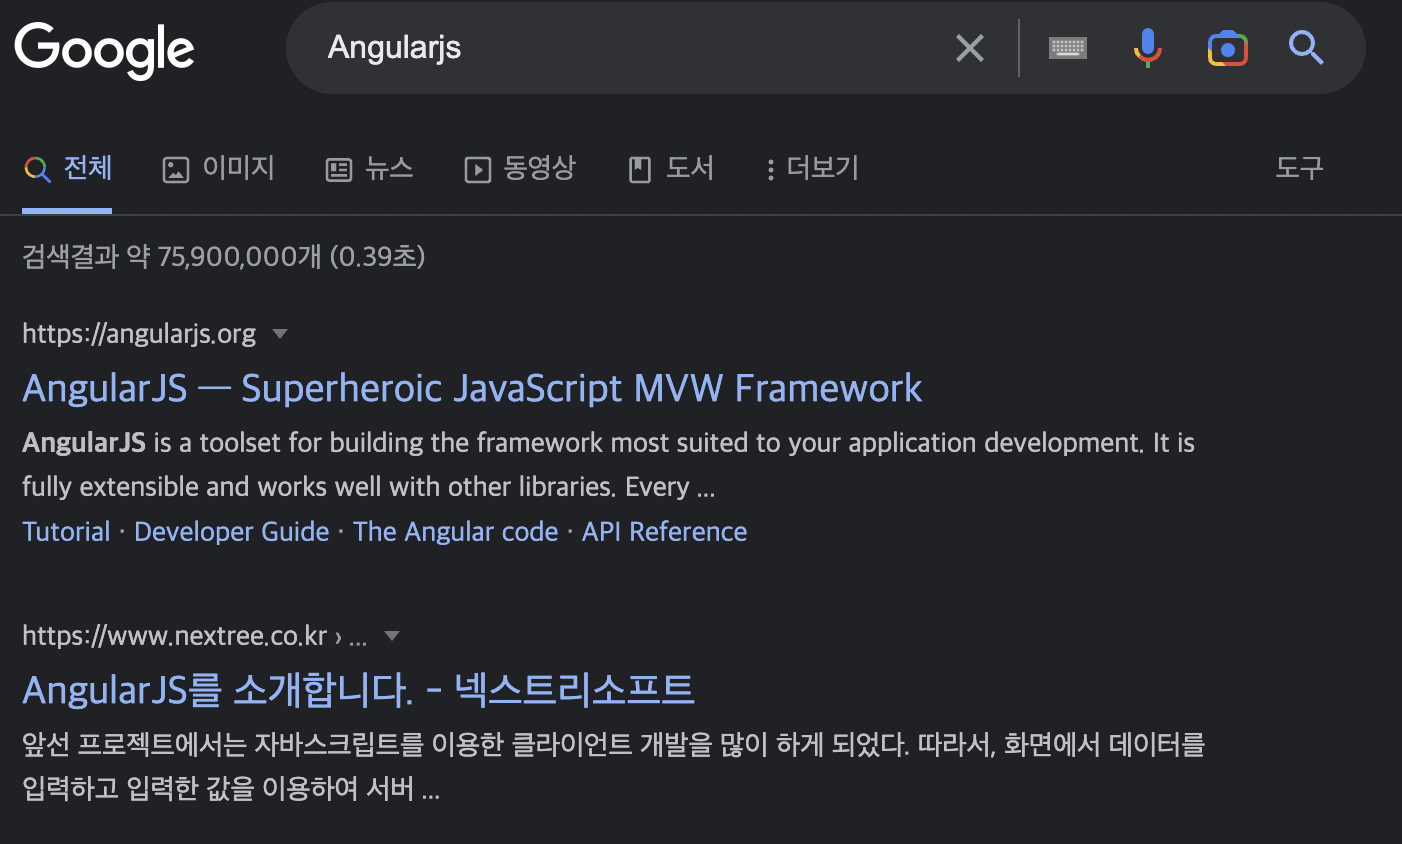The width and height of the screenshot is (1402, 844).
Task: Select the 전체 tab
Action: [67, 168]
